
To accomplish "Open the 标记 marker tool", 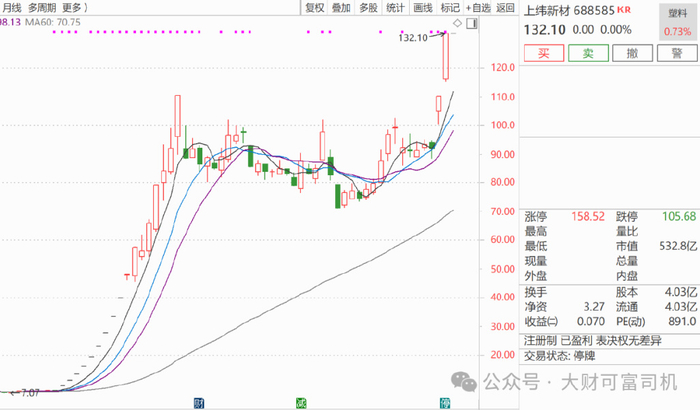I will click(449, 8).
